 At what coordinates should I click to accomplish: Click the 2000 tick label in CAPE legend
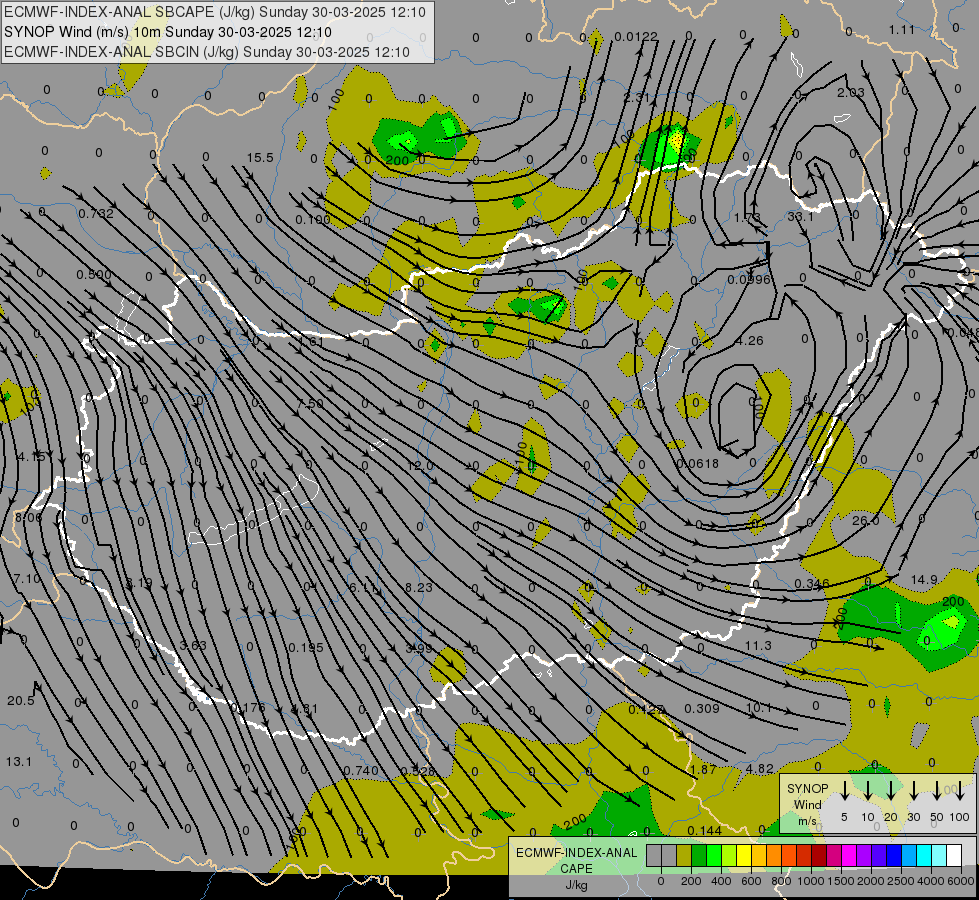tap(871, 881)
